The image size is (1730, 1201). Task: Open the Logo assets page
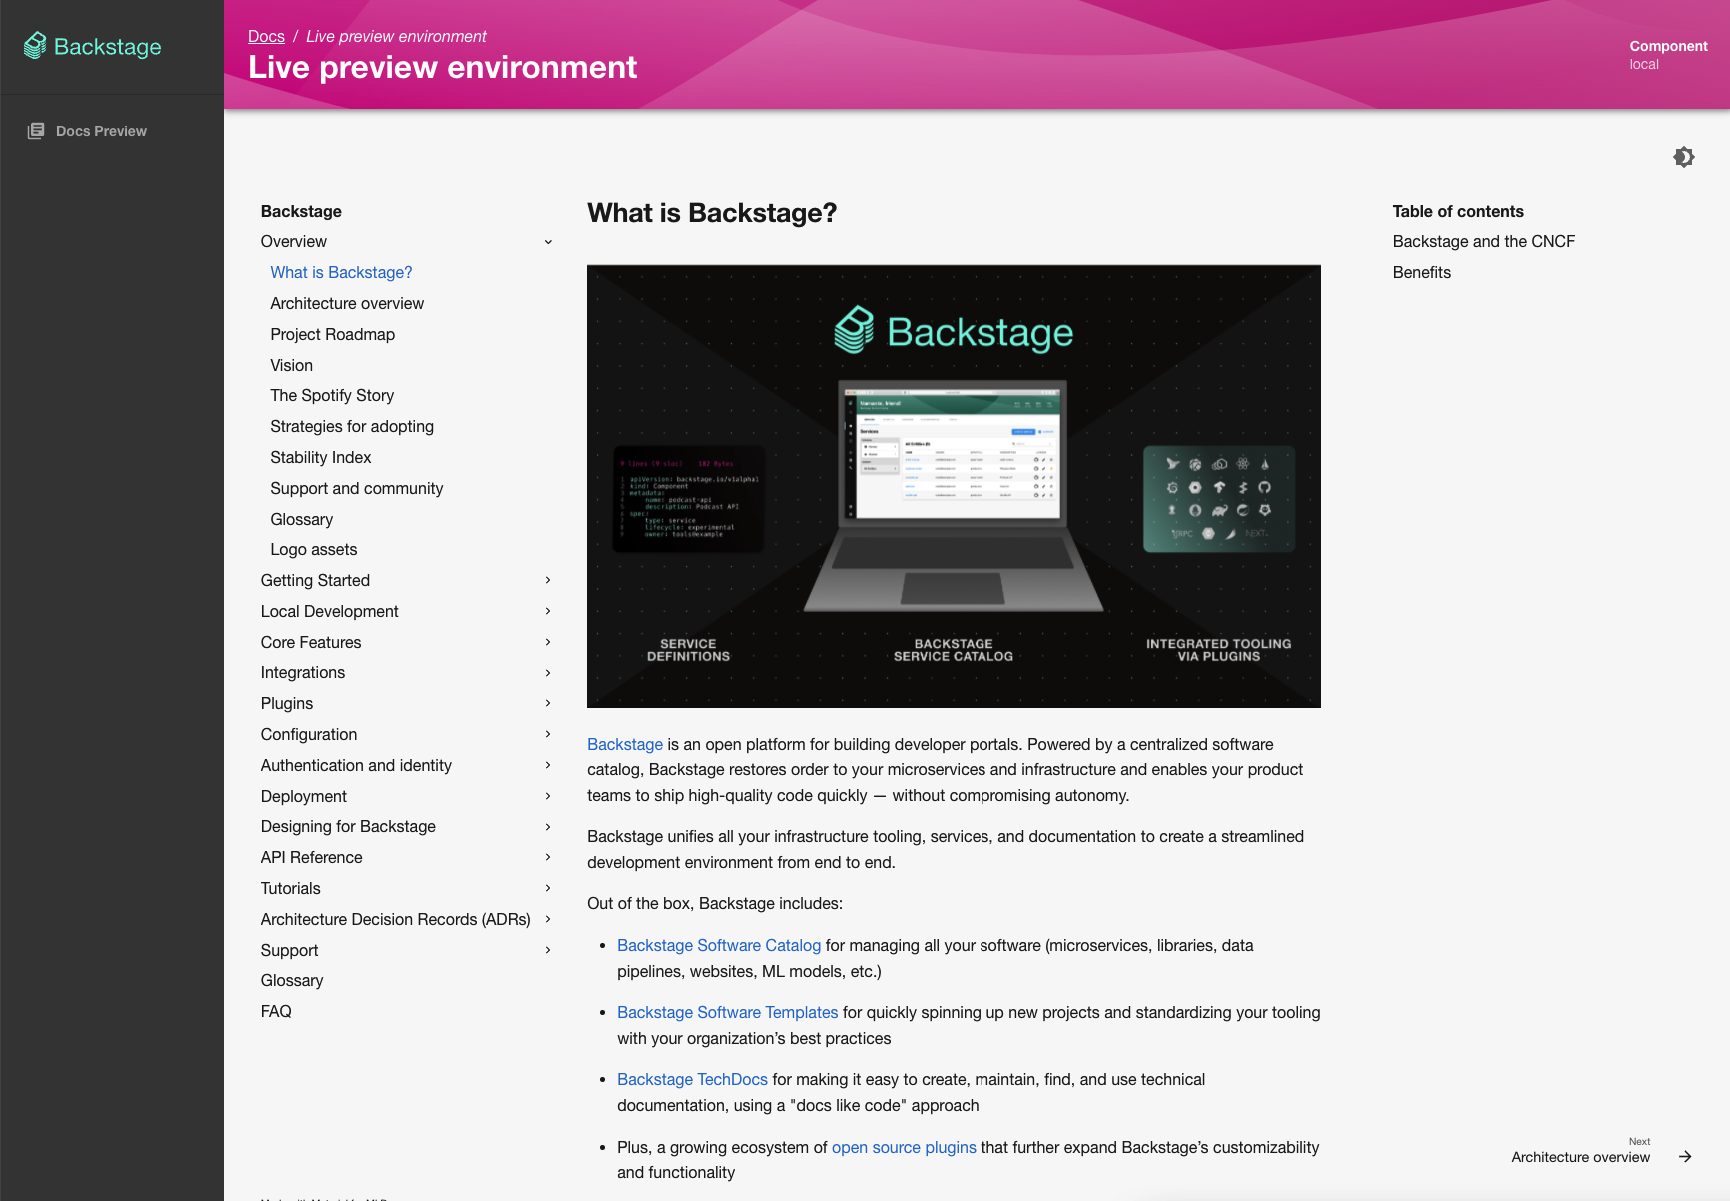313,550
